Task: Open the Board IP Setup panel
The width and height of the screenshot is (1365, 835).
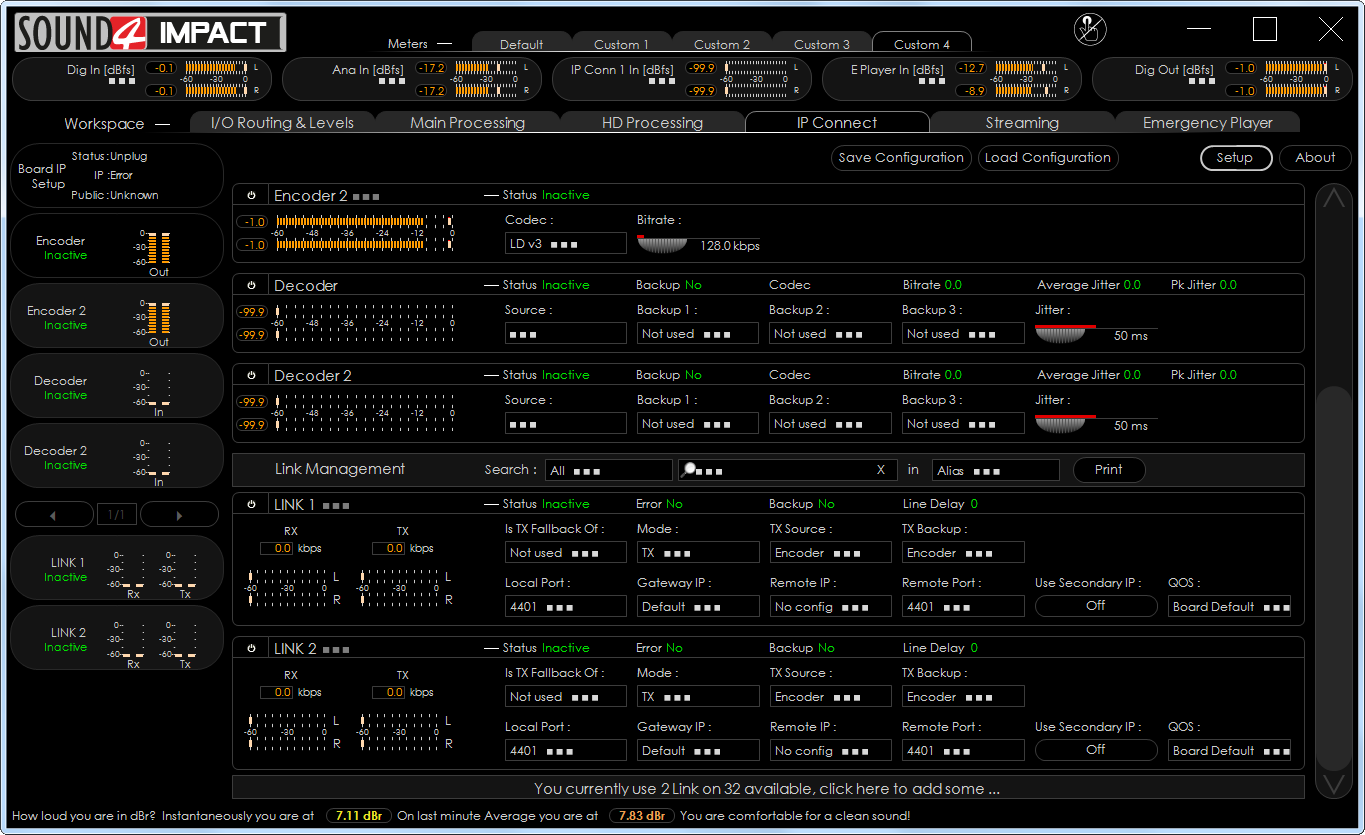Action: click(116, 176)
